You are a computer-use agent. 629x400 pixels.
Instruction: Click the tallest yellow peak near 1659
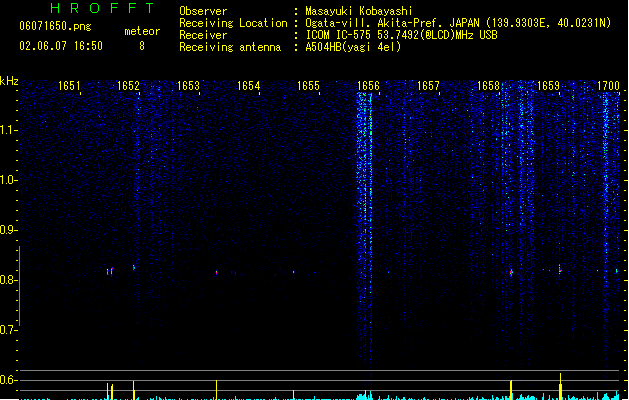coord(560,386)
